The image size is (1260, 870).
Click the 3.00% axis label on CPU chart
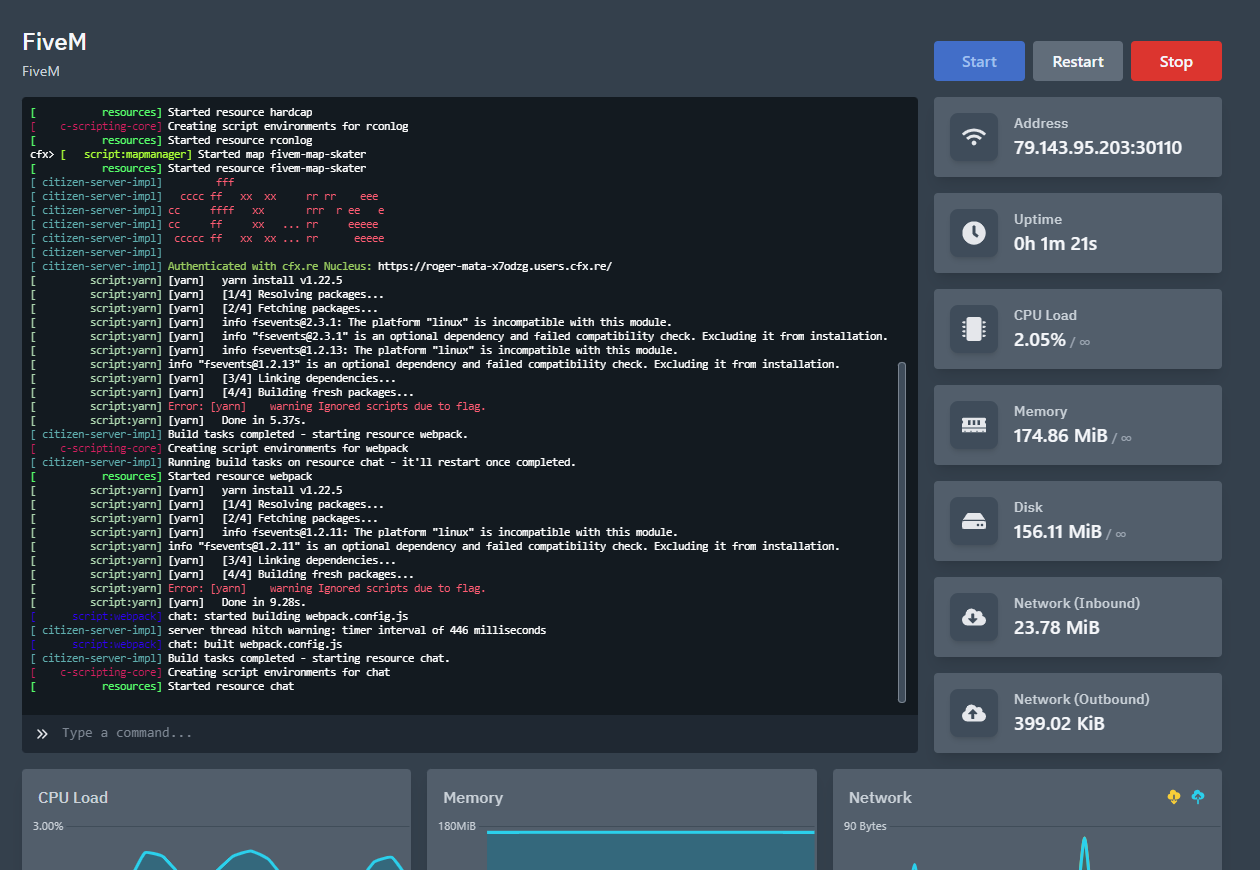point(48,826)
